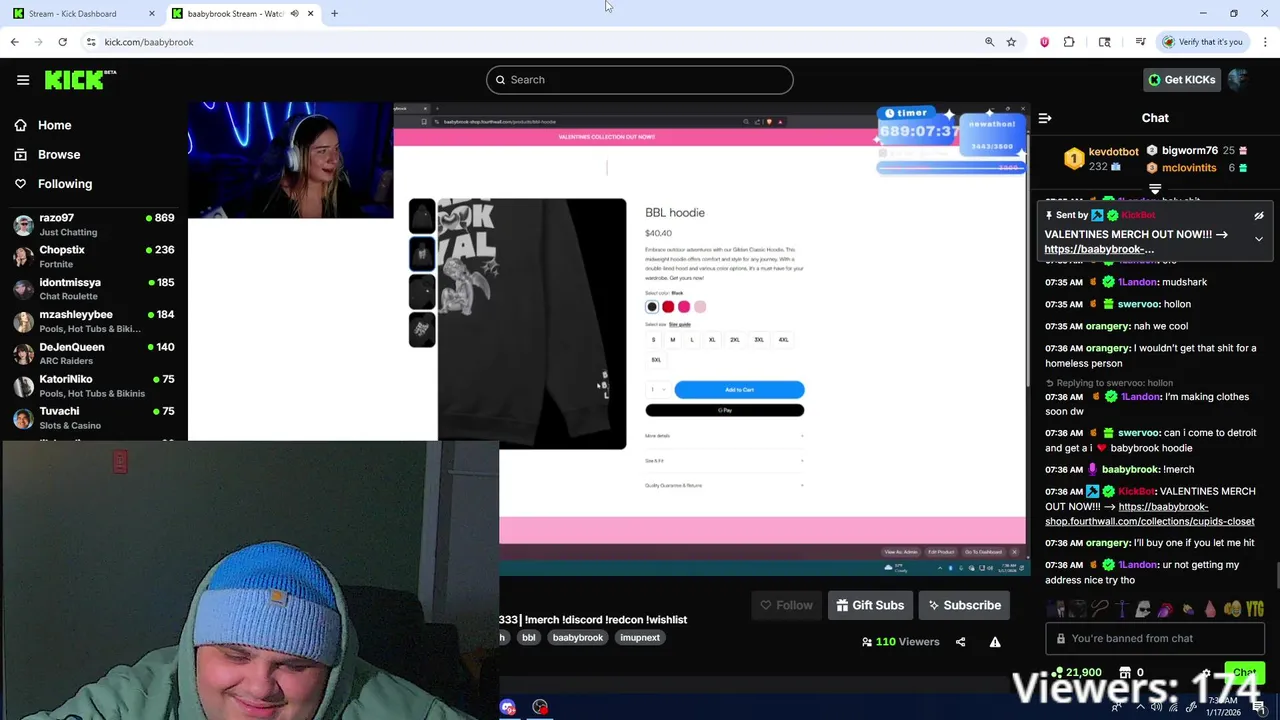Screen dimensions: 1280x720
Task: Select the bbl tag
Action: click(x=528, y=637)
